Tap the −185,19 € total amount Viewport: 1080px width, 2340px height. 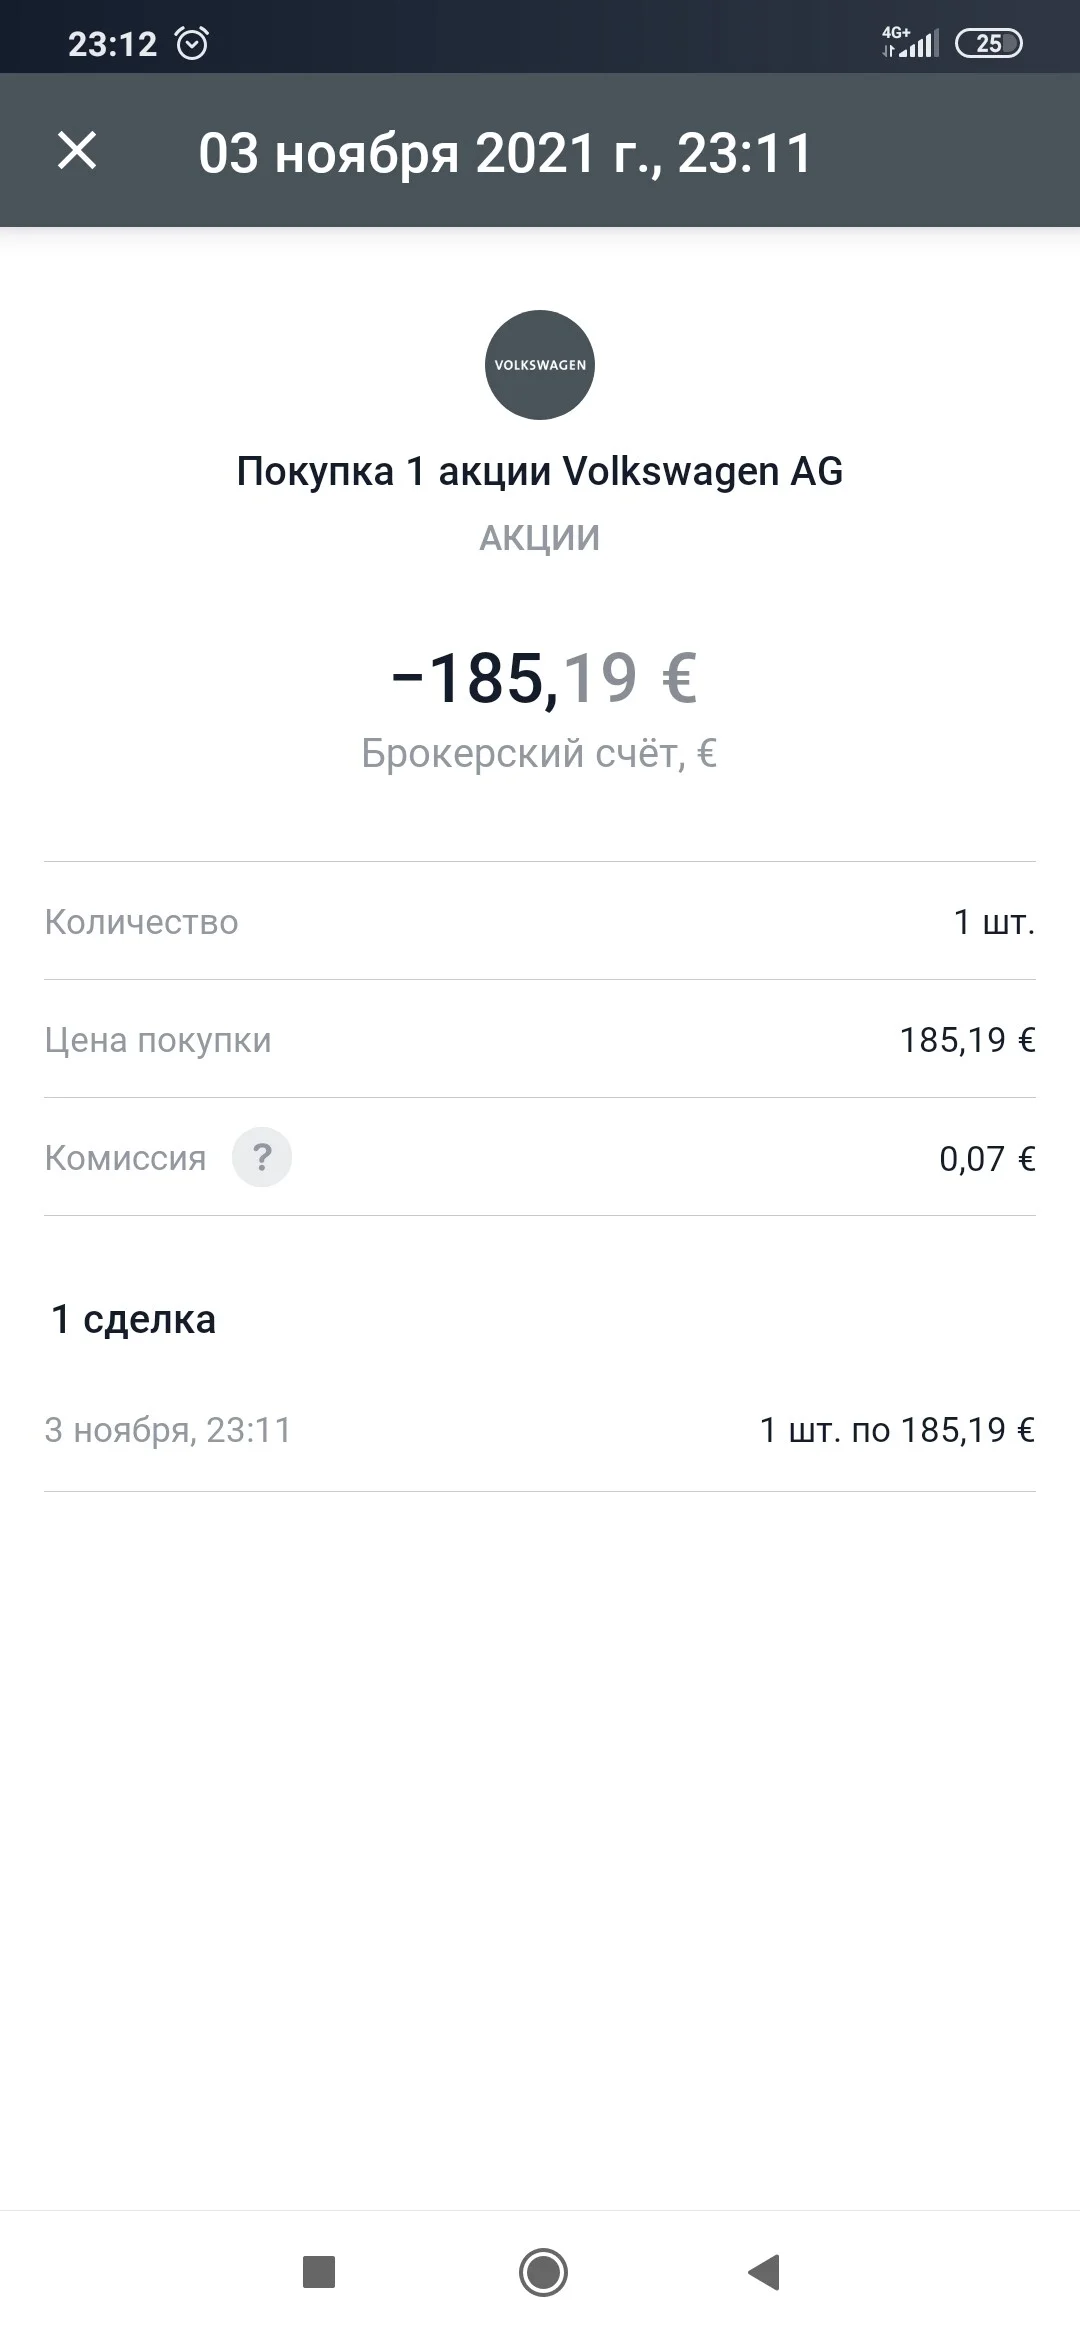[543, 678]
